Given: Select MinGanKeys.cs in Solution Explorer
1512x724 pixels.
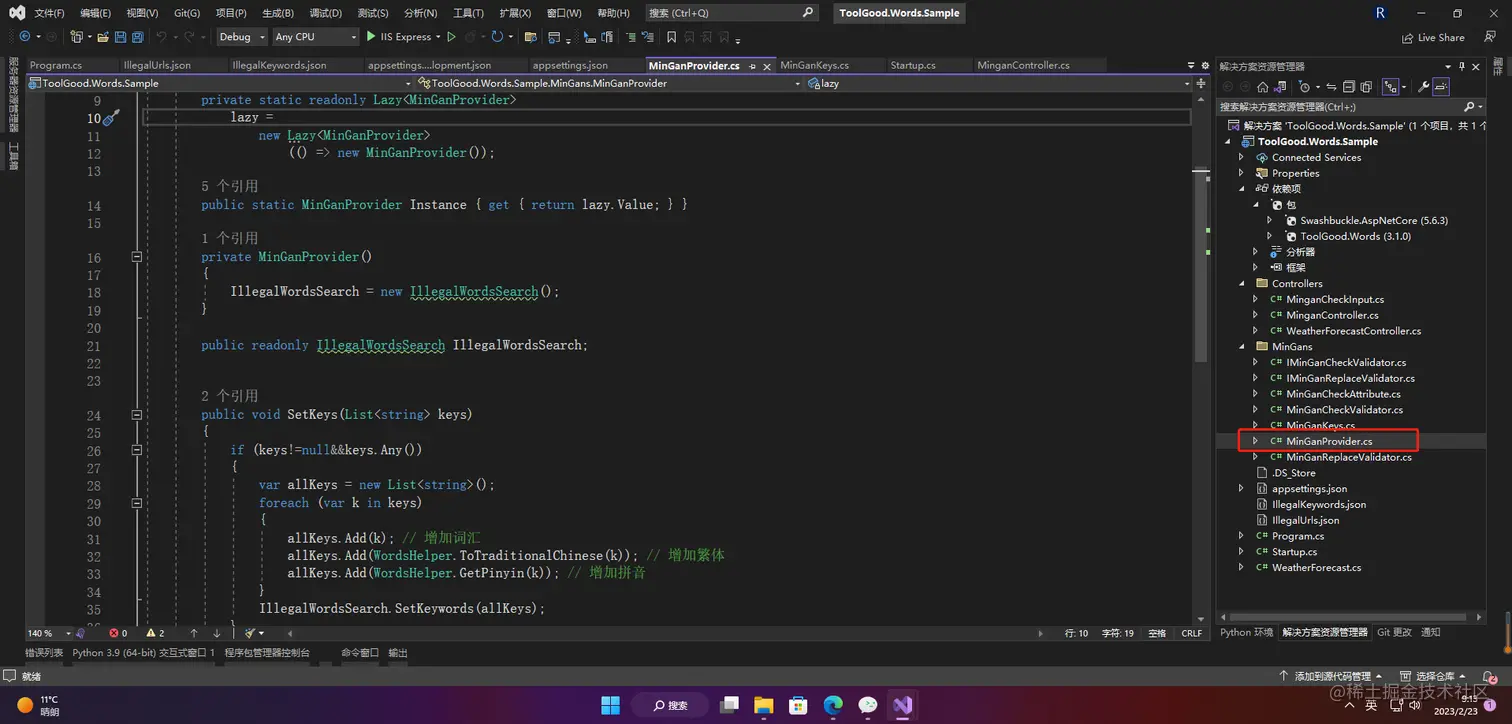Looking at the screenshot, I should (1320, 426).
